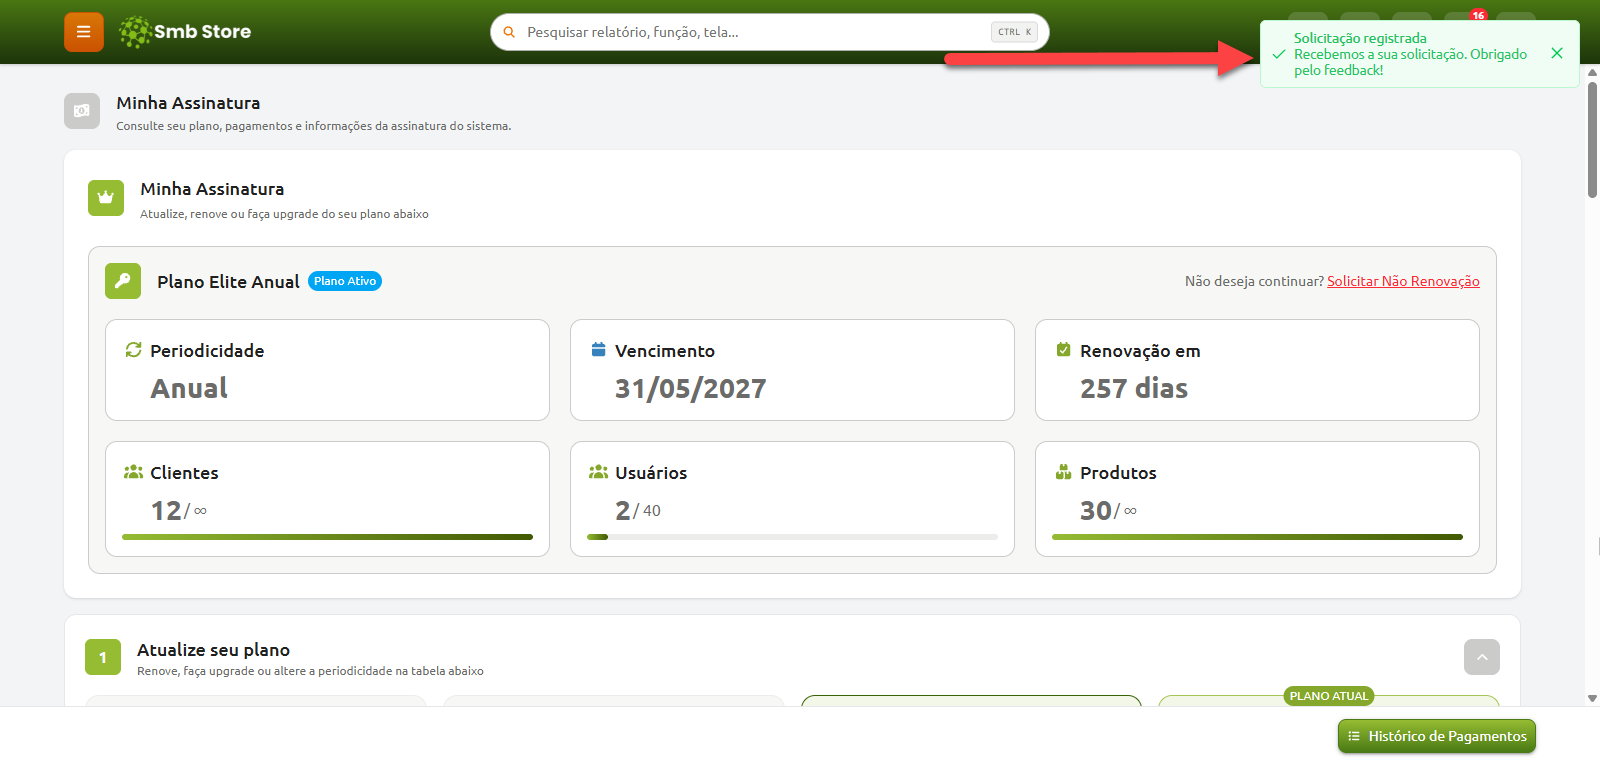The height and width of the screenshot is (765, 1600).
Task: Click the 'Atualize, renove ou faça upgrade' subtitle
Action: click(x=284, y=214)
